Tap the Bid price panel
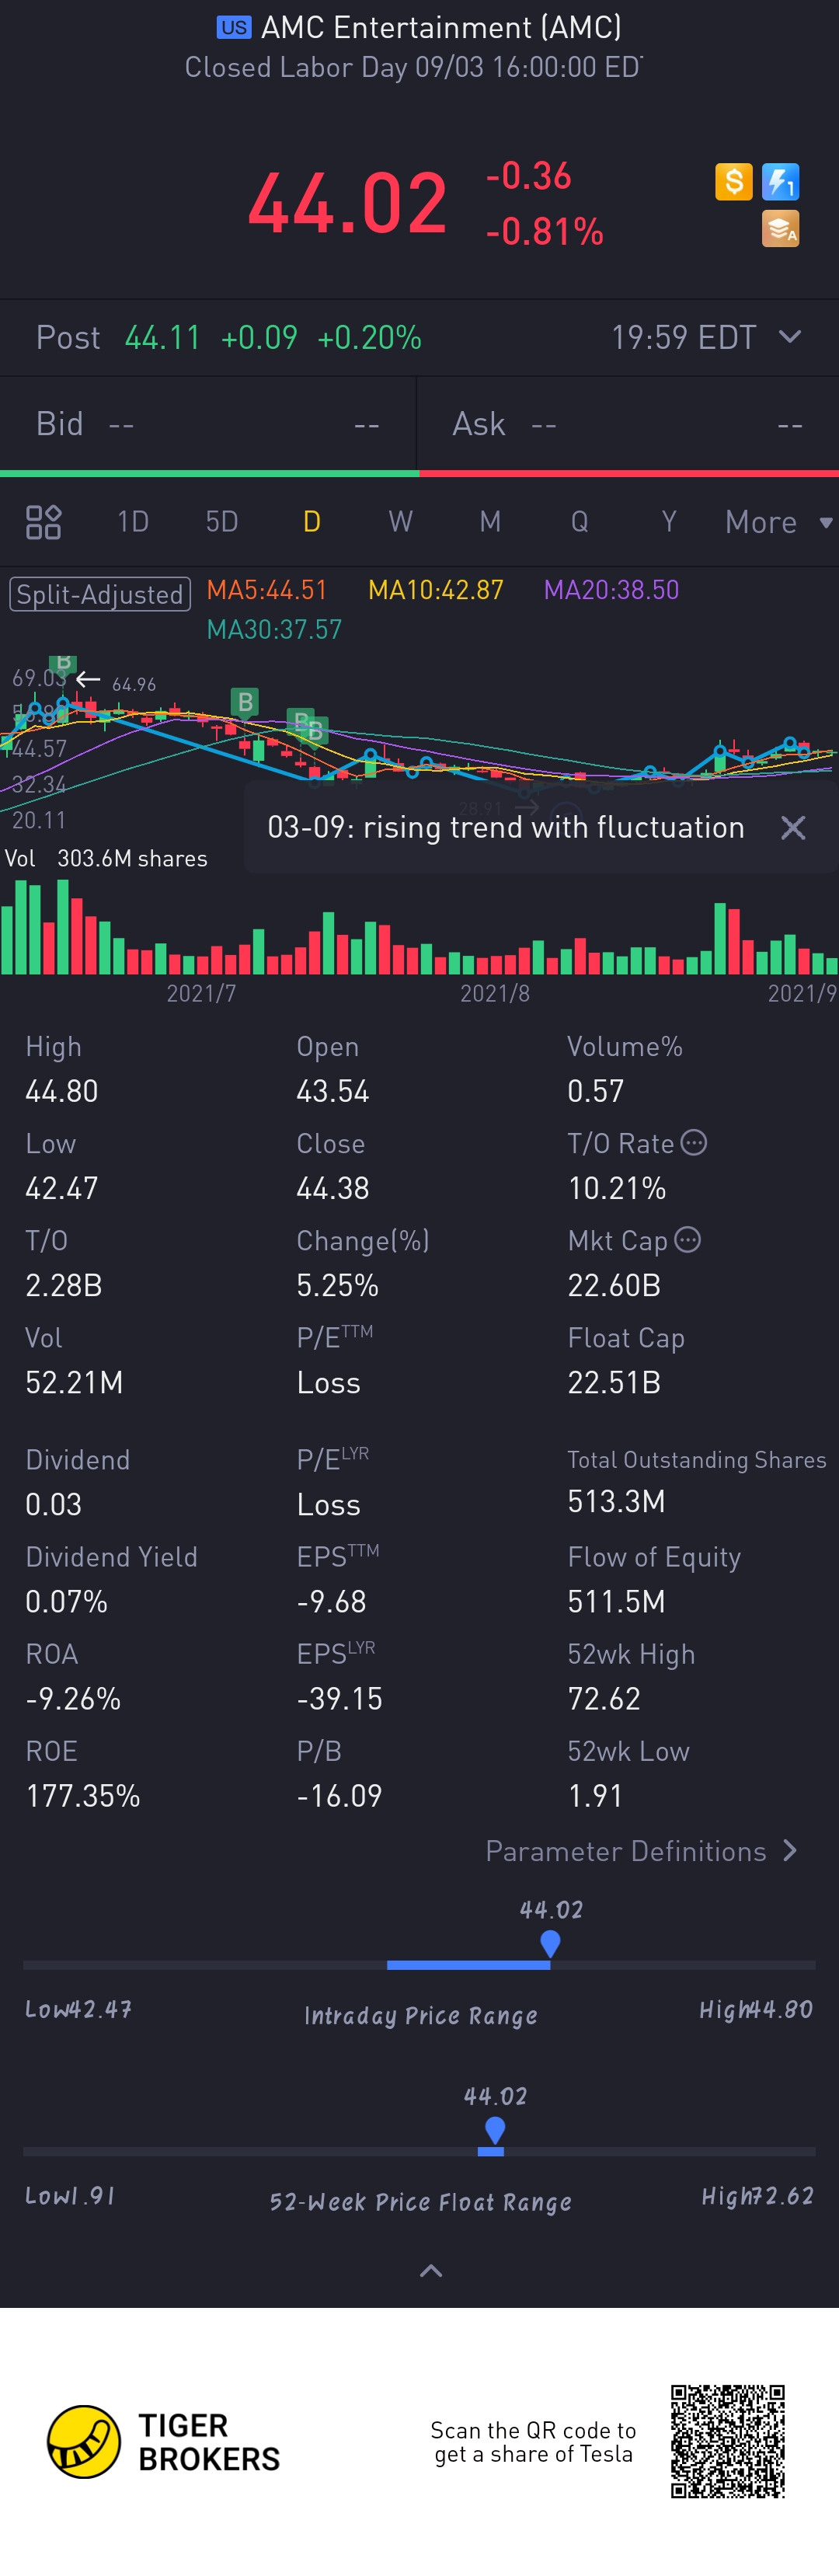 pyautogui.click(x=208, y=424)
